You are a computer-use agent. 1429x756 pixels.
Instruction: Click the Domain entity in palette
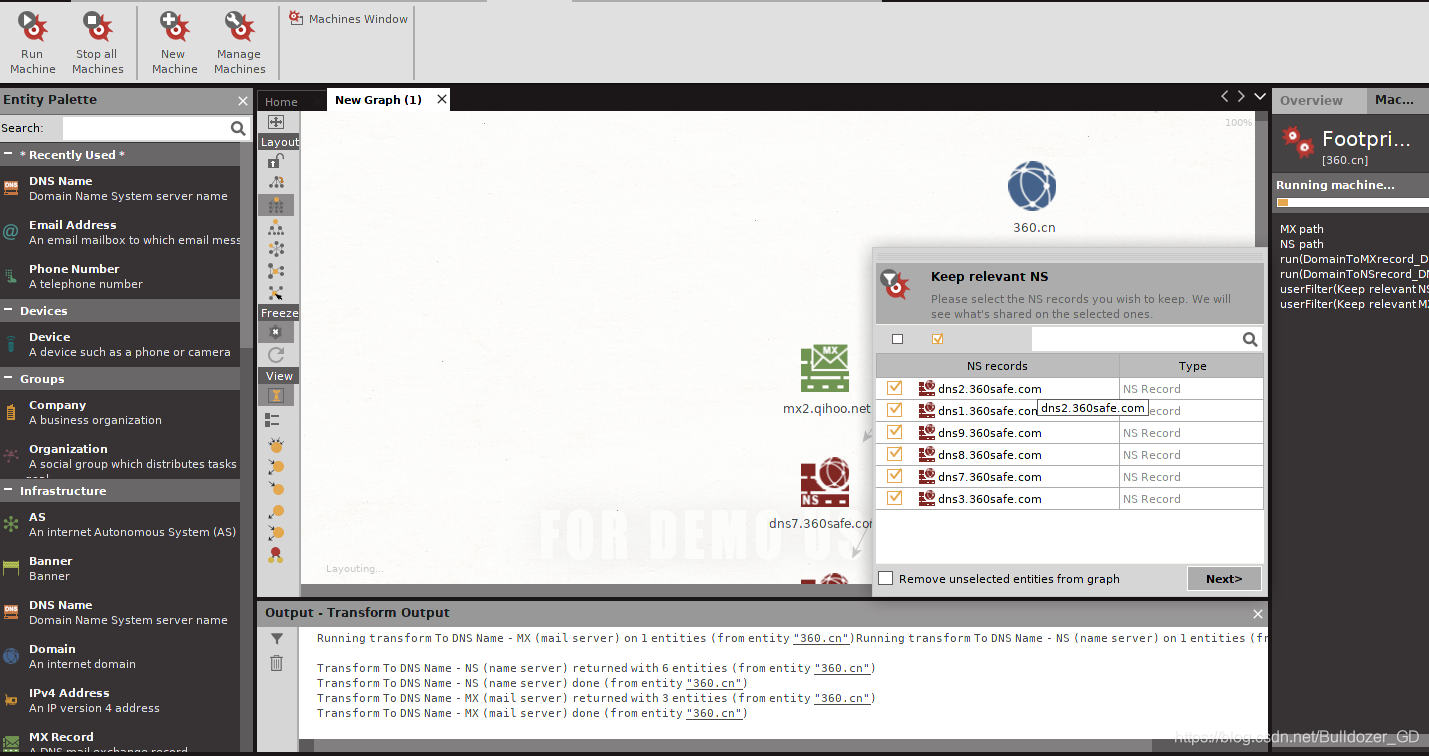pos(120,656)
